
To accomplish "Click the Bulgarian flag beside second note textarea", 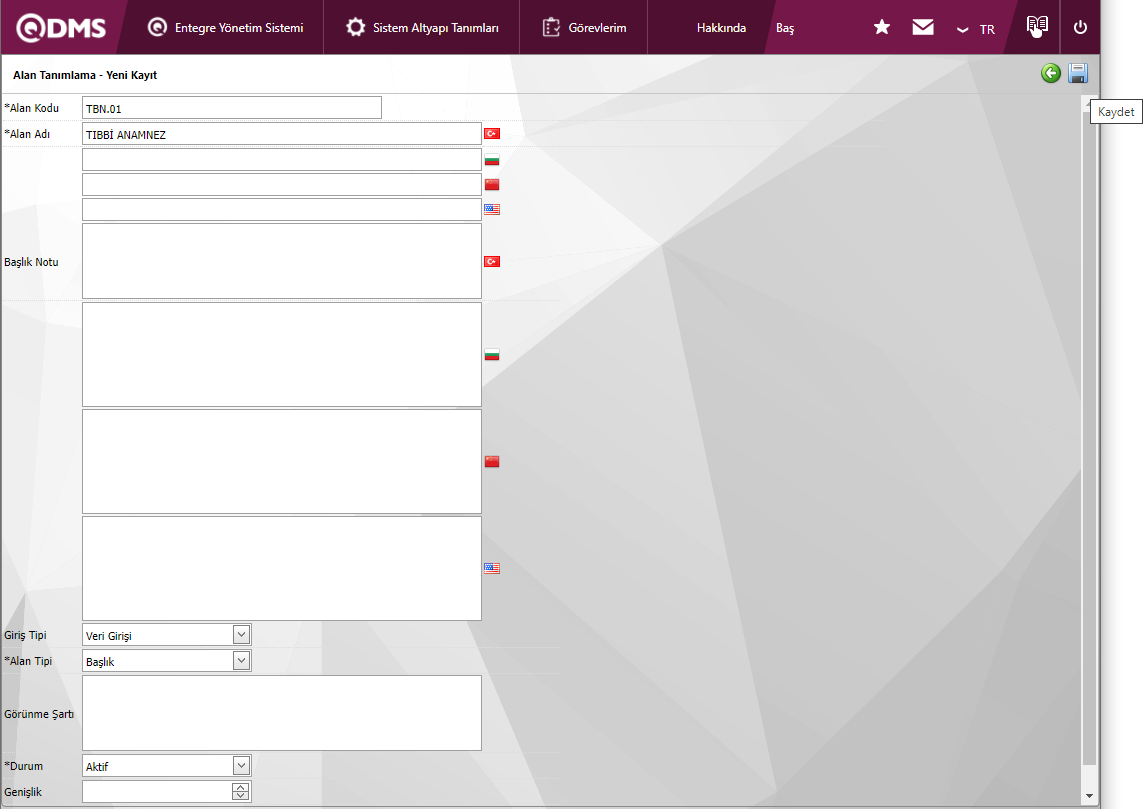I will 492,355.
